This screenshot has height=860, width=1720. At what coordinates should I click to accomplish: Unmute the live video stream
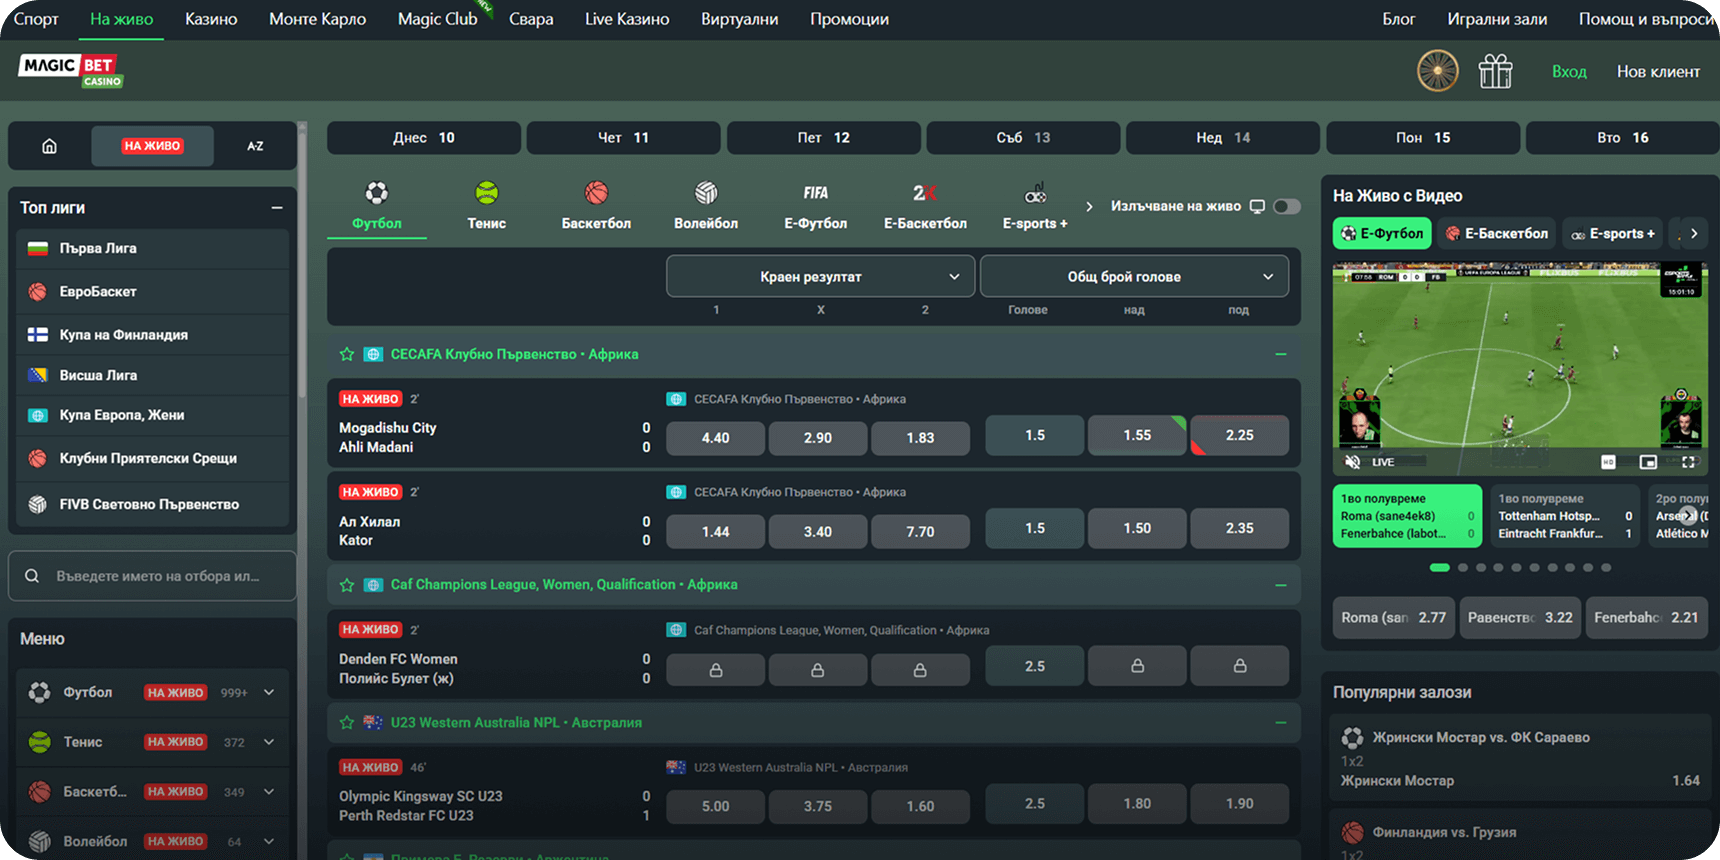[1352, 462]
